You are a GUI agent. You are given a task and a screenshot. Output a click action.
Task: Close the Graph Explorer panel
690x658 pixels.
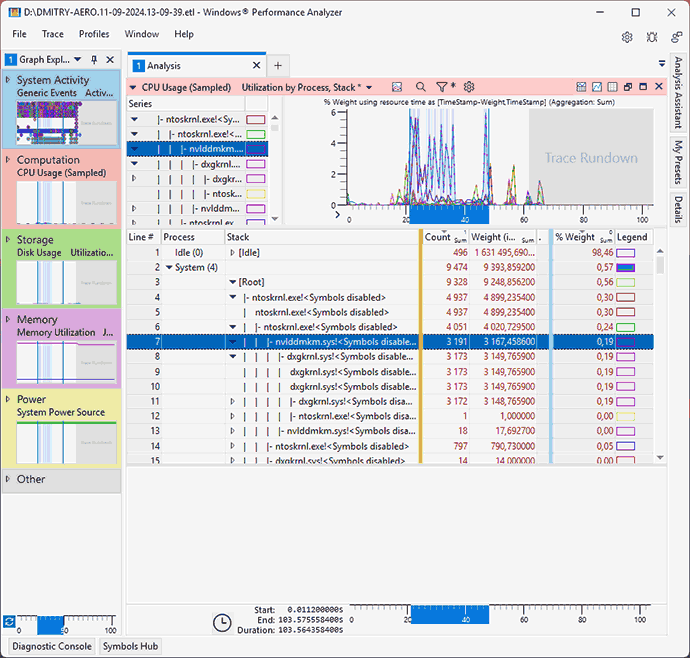pos(110,59)
